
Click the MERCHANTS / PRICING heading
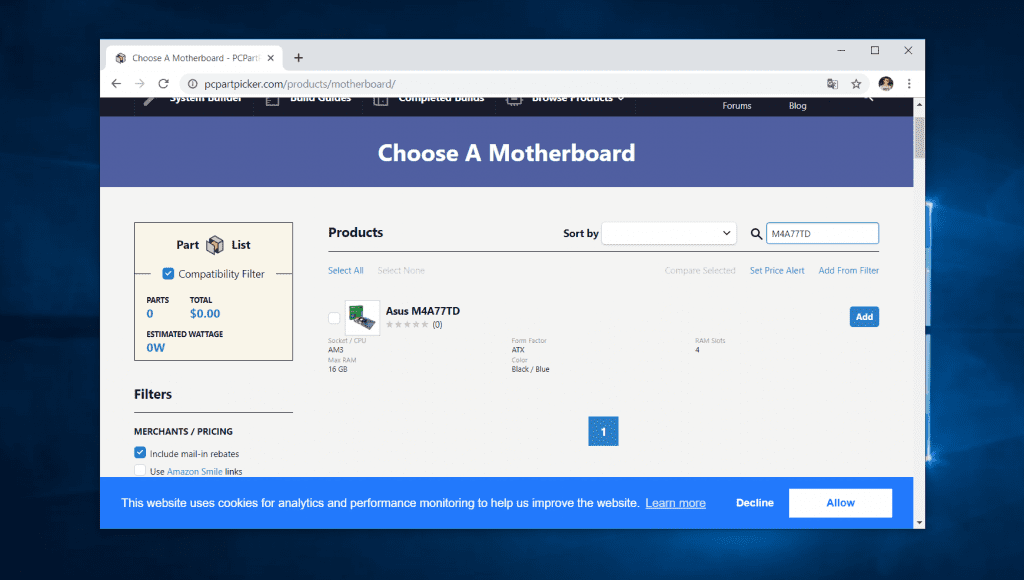pyautogui.click(x=184, y=431)
